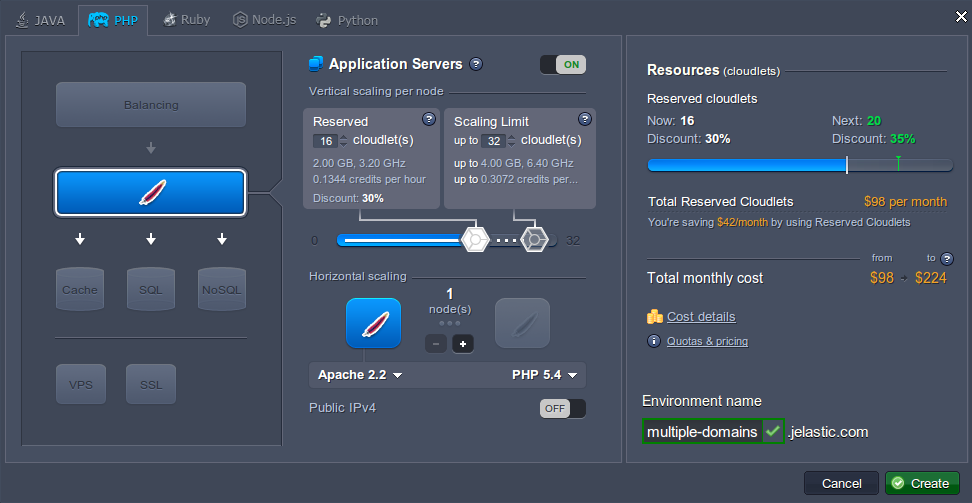Enable the VPS block
Screen dimensions: 972x503
point(81,385)
